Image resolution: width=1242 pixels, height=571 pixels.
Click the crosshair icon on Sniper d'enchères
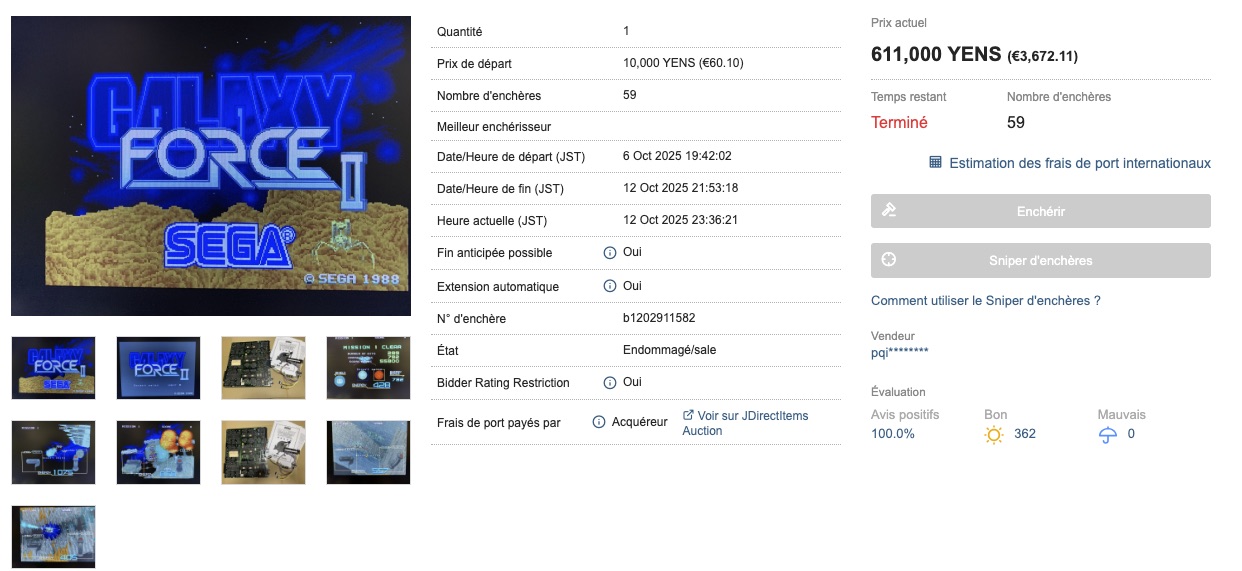pos(888,260)
